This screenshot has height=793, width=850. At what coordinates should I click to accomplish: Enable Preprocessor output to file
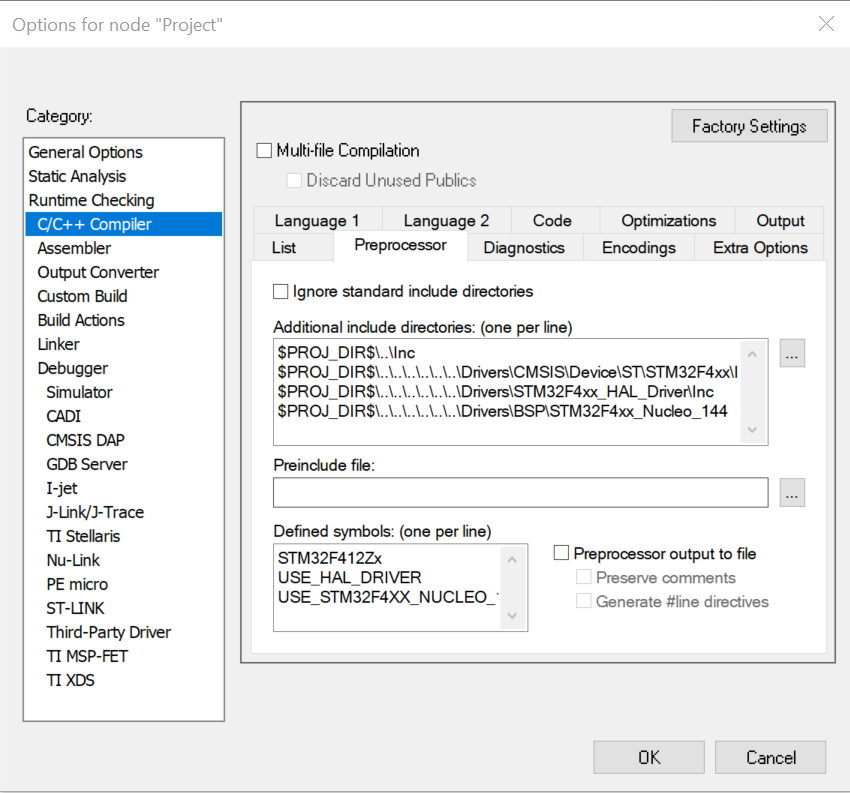[x=562, y=553]
